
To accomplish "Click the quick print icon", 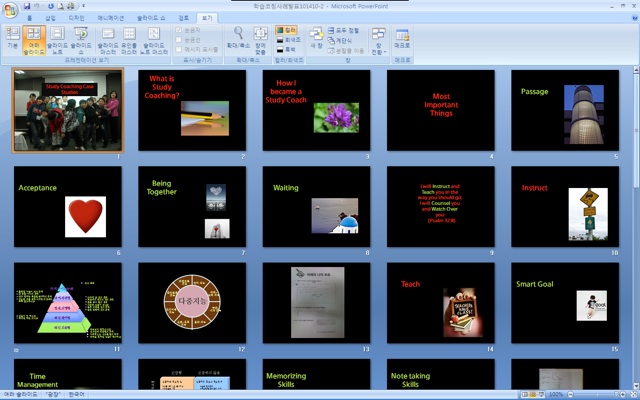I will point(71,6).
